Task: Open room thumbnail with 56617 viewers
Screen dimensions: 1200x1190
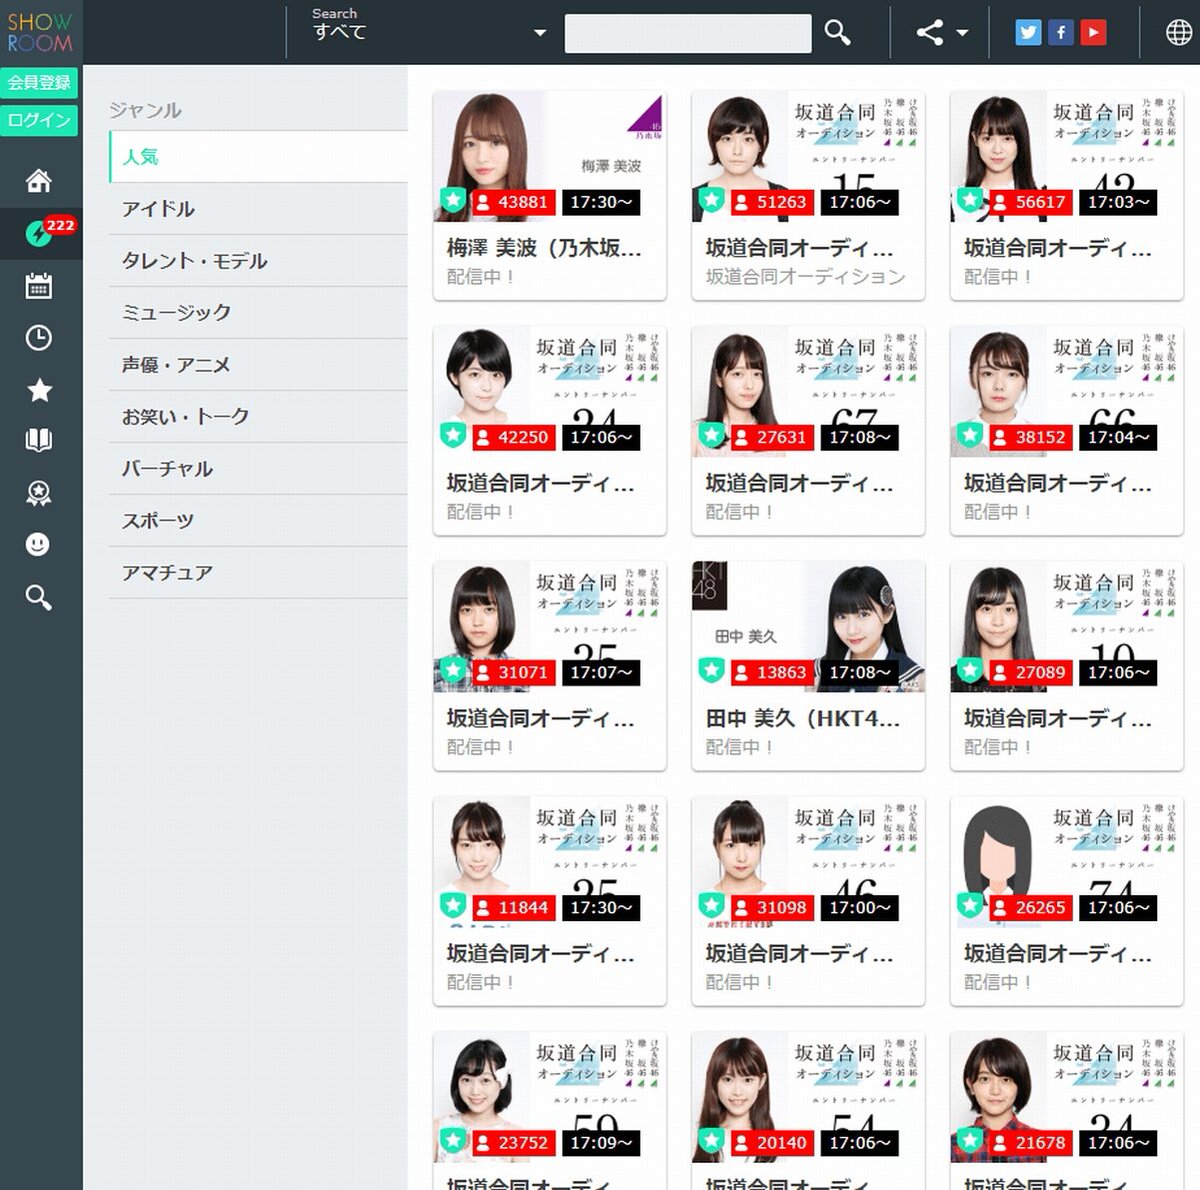Action: (1067, 156)
